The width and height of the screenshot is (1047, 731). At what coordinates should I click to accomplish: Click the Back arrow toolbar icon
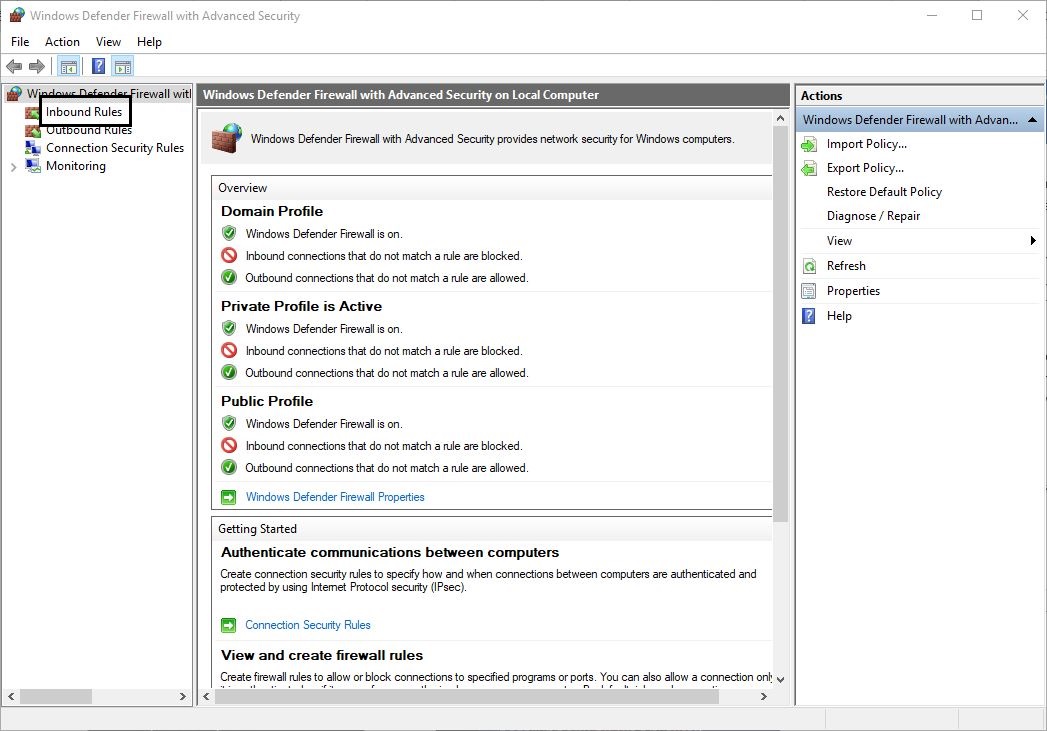[x=13, y=66]
